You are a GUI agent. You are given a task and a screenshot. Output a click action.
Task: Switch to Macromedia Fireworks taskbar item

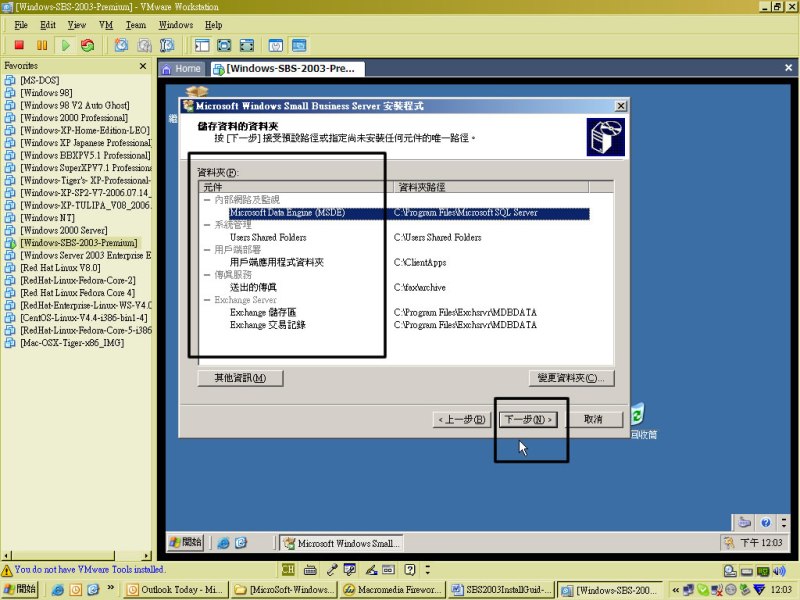coord(392,590)
